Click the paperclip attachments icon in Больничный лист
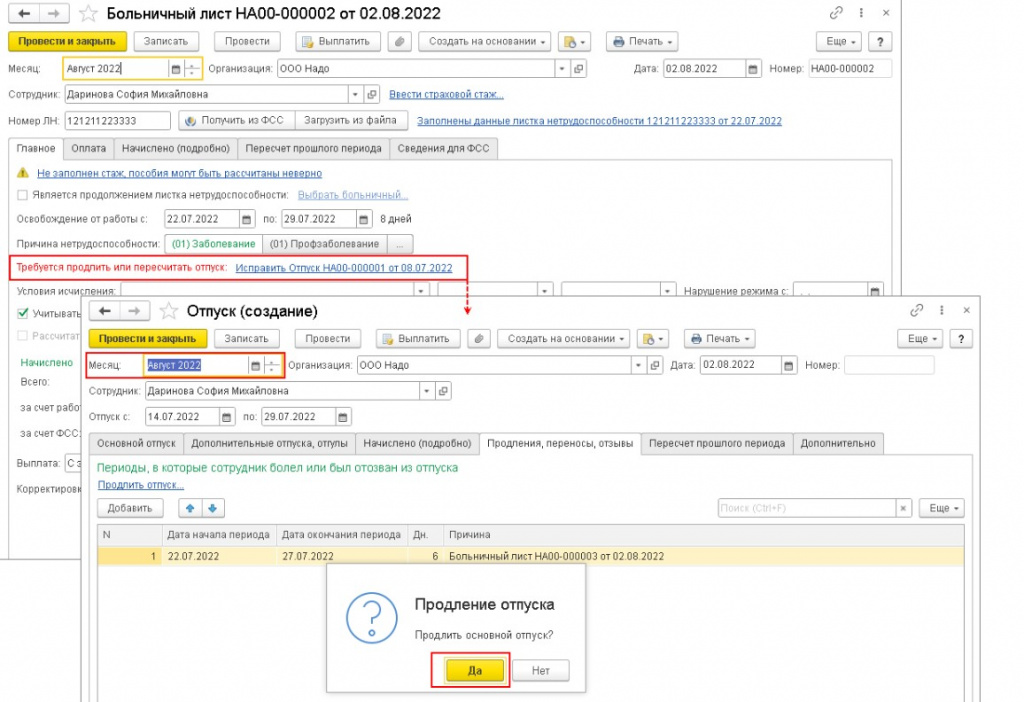 [399, 41]
